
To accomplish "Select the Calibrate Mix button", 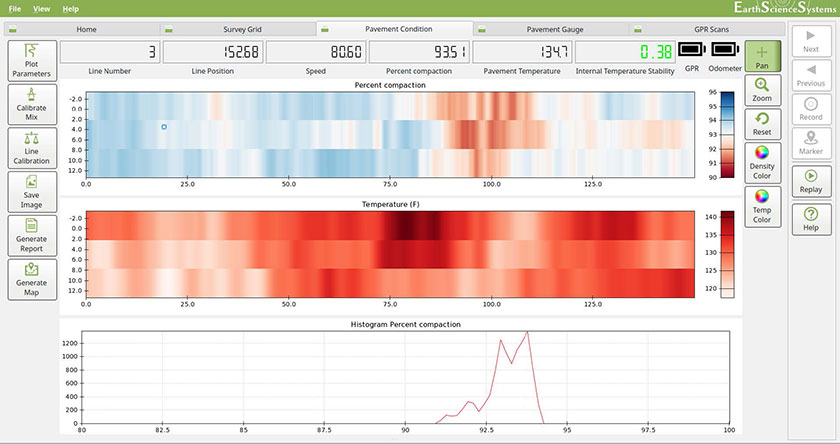I will 32,104.
